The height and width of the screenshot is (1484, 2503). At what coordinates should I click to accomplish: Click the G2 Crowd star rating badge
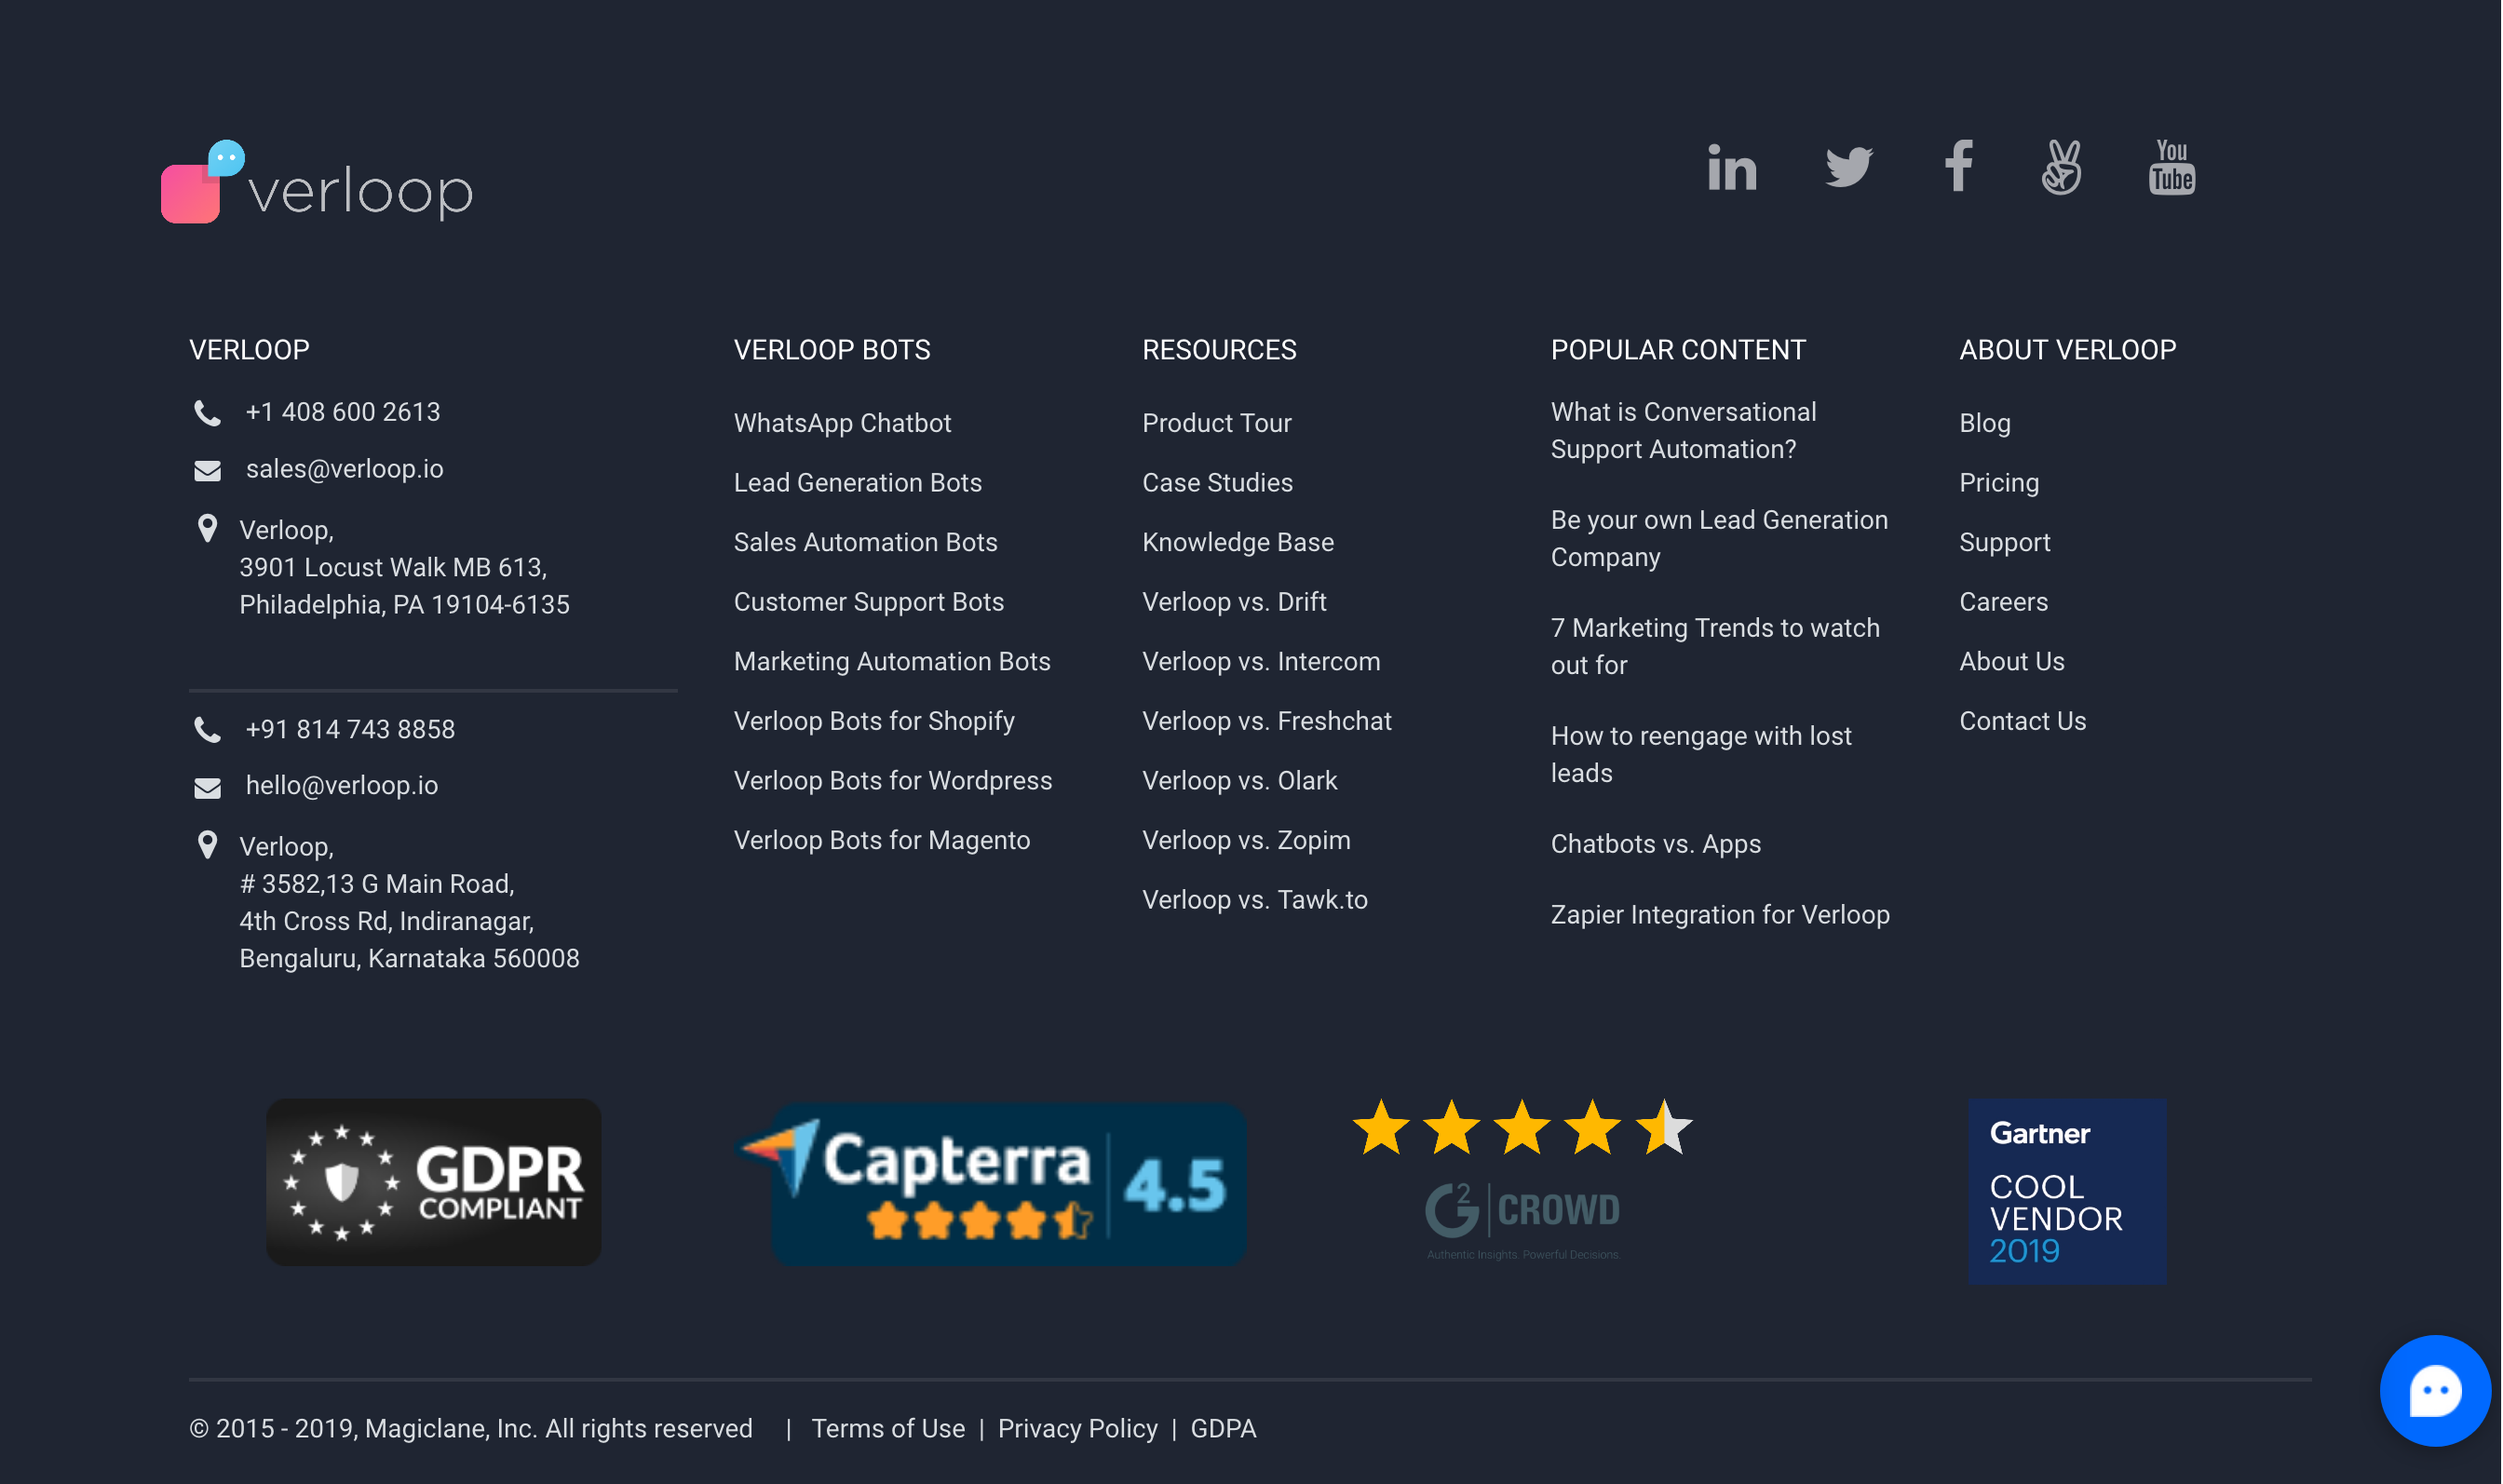click(x=1522, y=1180)
